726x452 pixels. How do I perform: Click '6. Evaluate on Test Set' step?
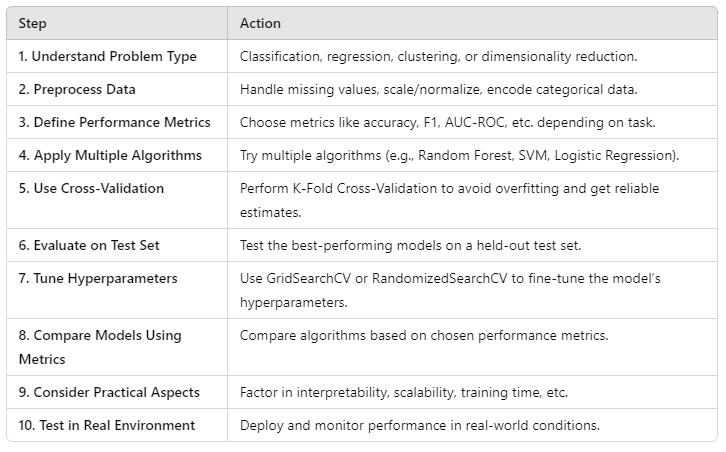(x=89, y=245)
